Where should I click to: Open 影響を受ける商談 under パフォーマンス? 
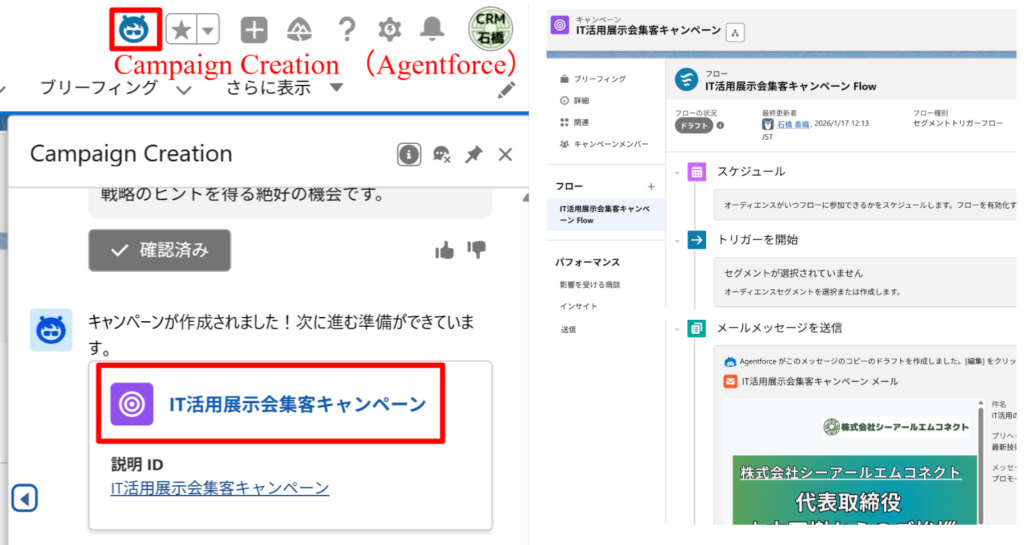(590, 285)
